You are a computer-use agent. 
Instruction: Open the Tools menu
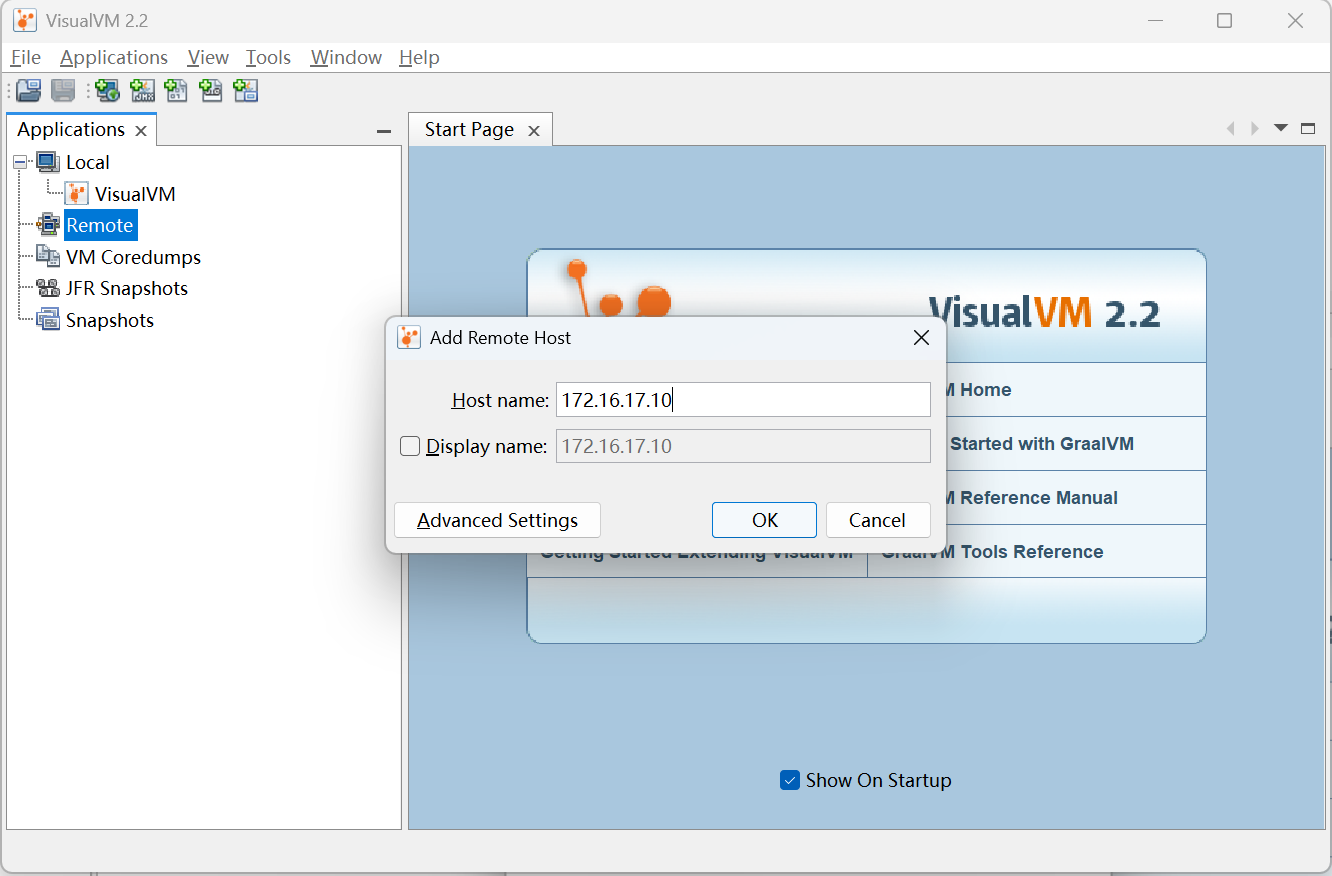268,58
